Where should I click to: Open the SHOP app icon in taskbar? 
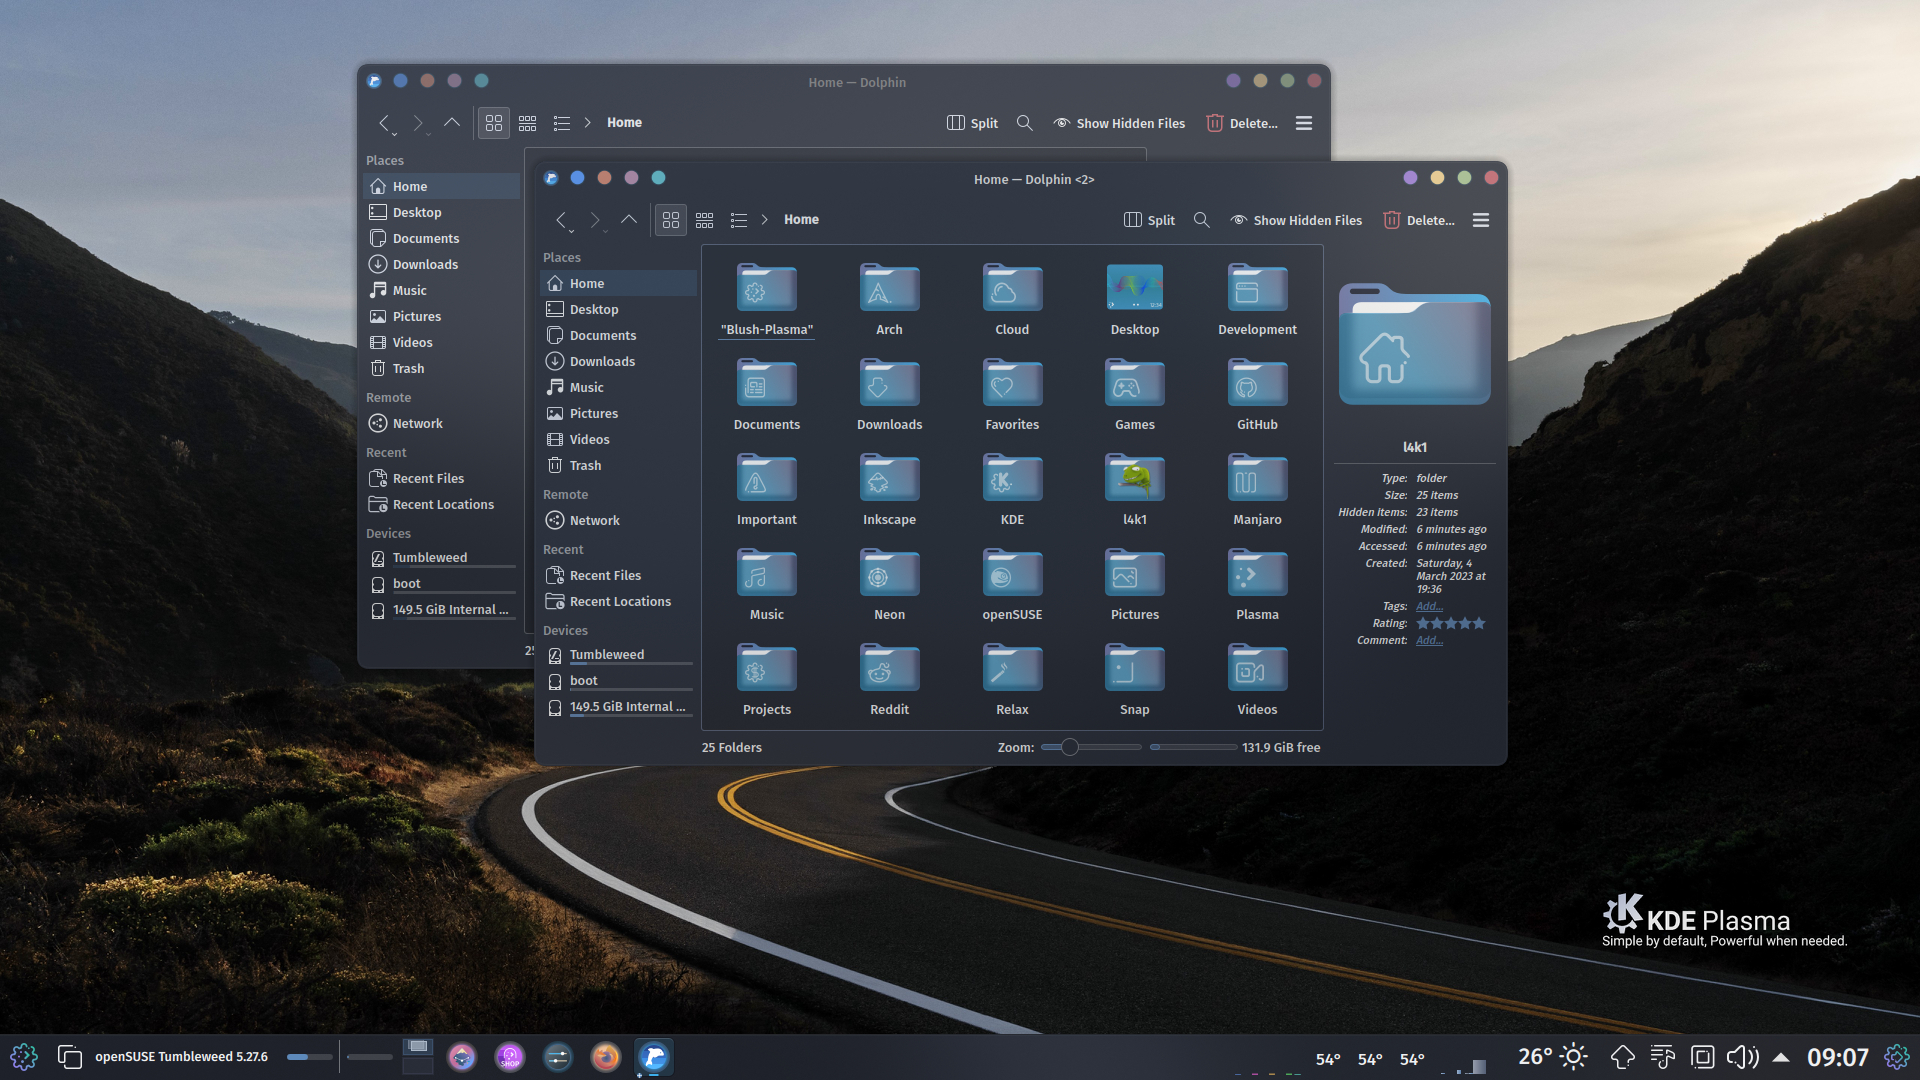coord(510,1057)
